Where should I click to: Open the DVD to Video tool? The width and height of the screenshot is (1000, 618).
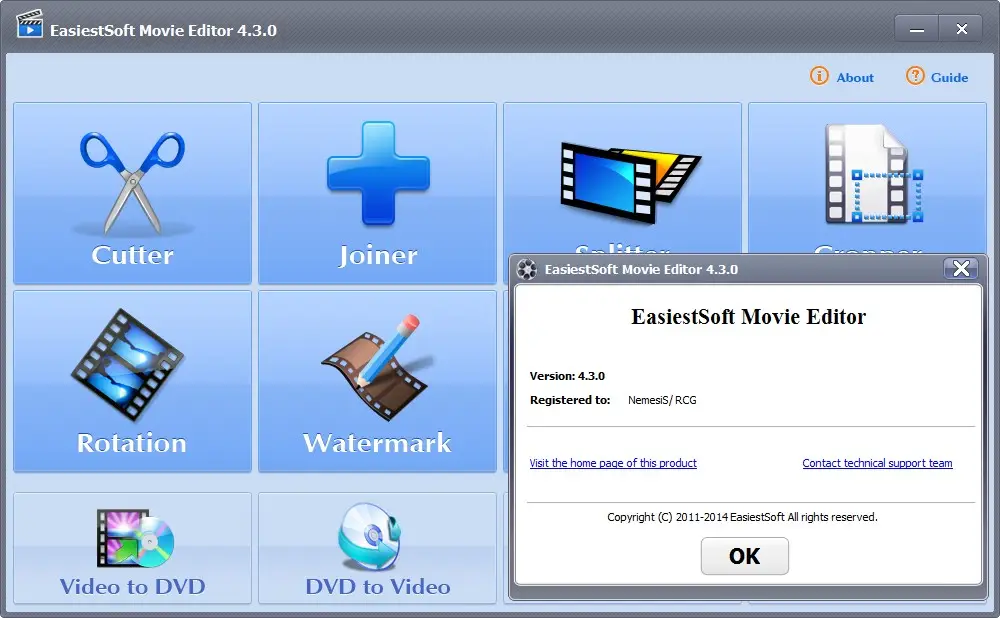377,548
